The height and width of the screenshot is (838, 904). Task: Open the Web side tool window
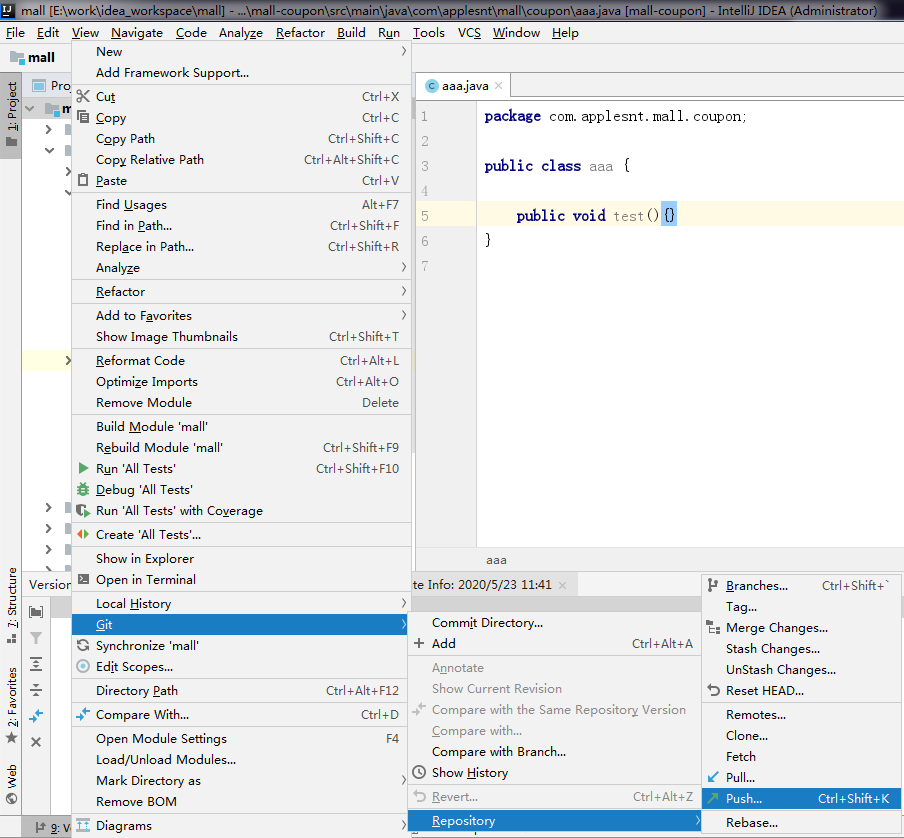click(x=12, y=783)
